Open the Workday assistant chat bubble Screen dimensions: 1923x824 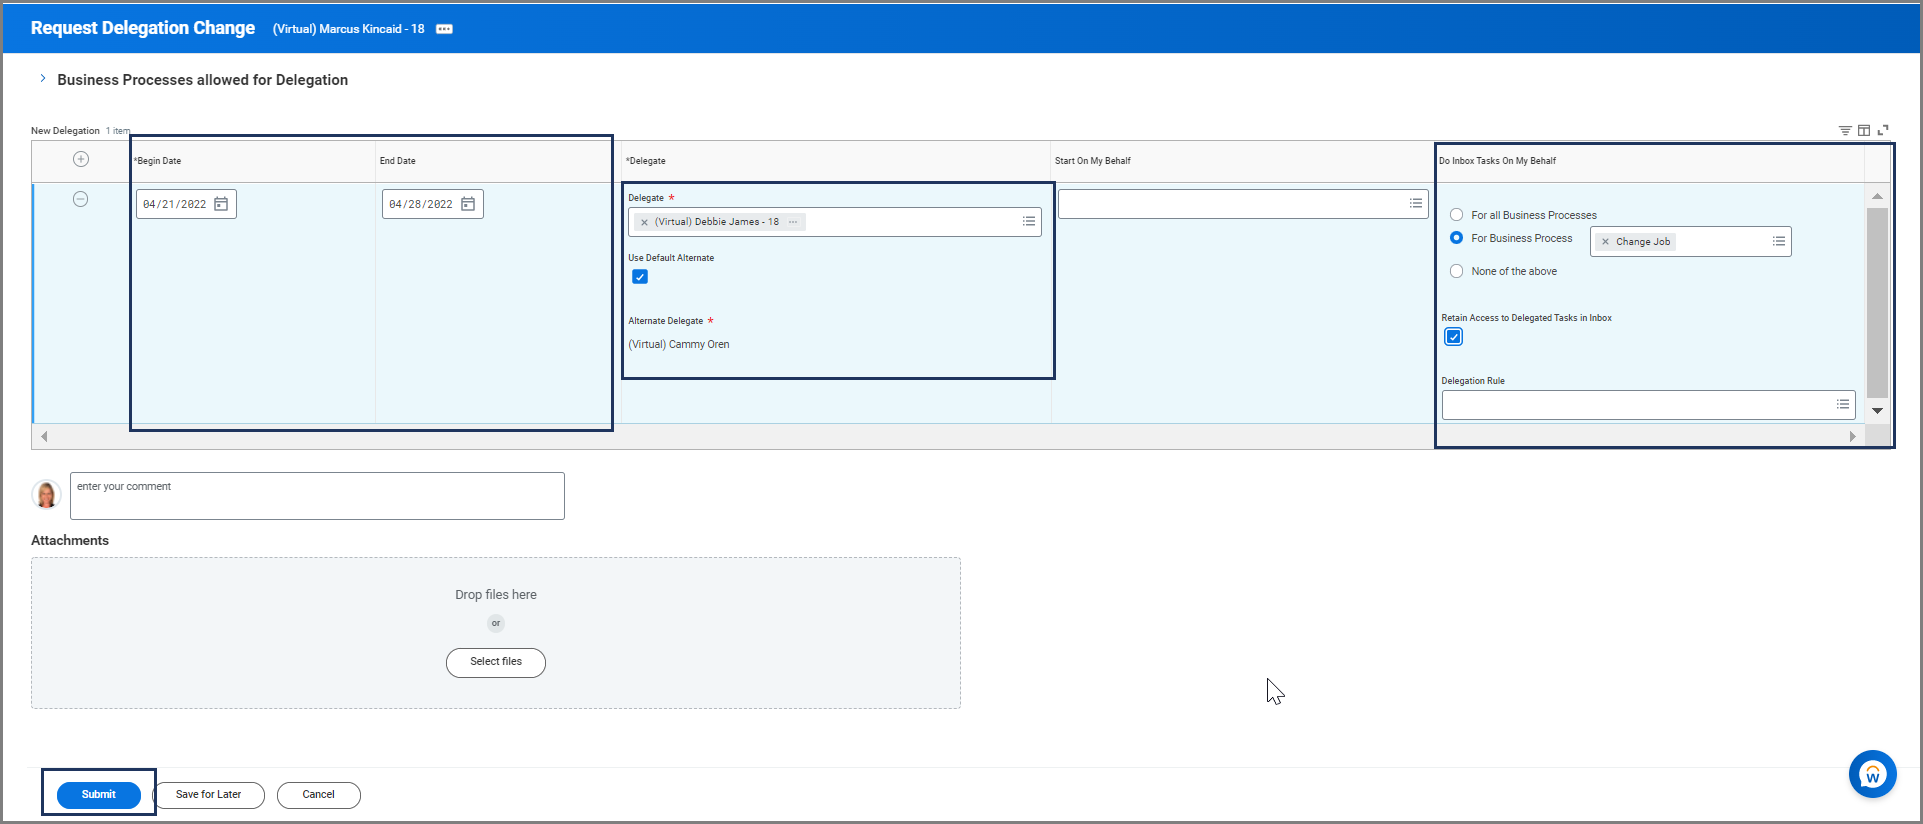[x=1872, y=774]
